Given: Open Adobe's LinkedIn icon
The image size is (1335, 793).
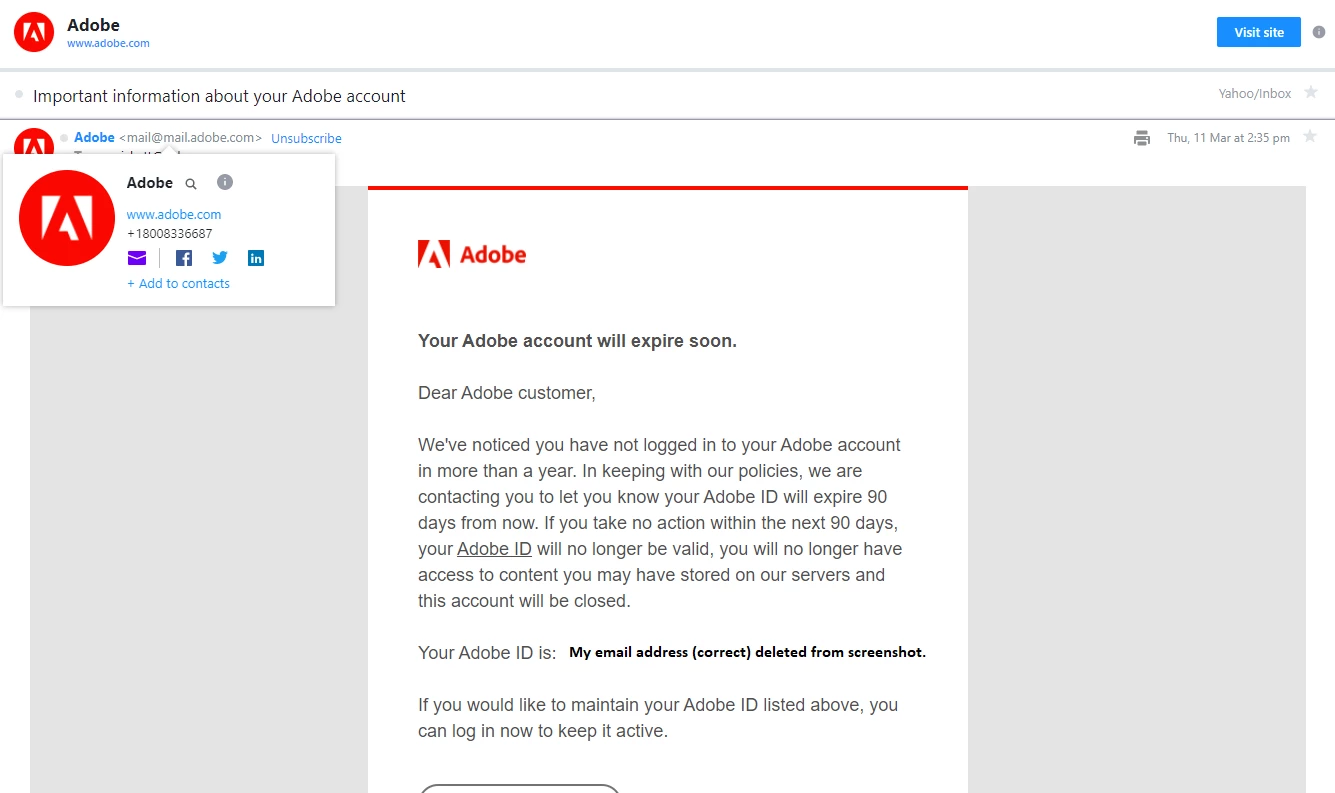Looking at the screenshot, I should [x=256, y=258].
